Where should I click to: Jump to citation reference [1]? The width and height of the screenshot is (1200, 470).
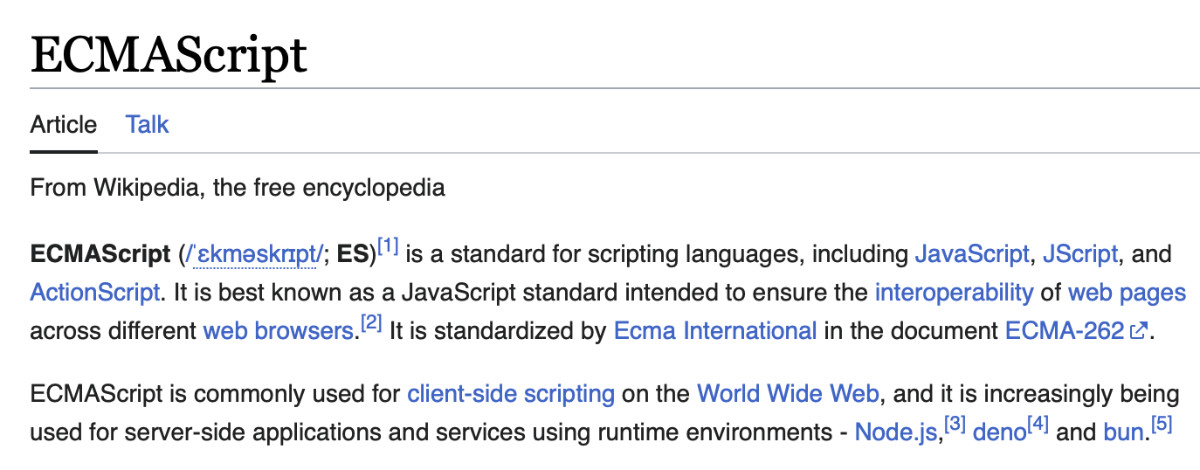[388, 247]
